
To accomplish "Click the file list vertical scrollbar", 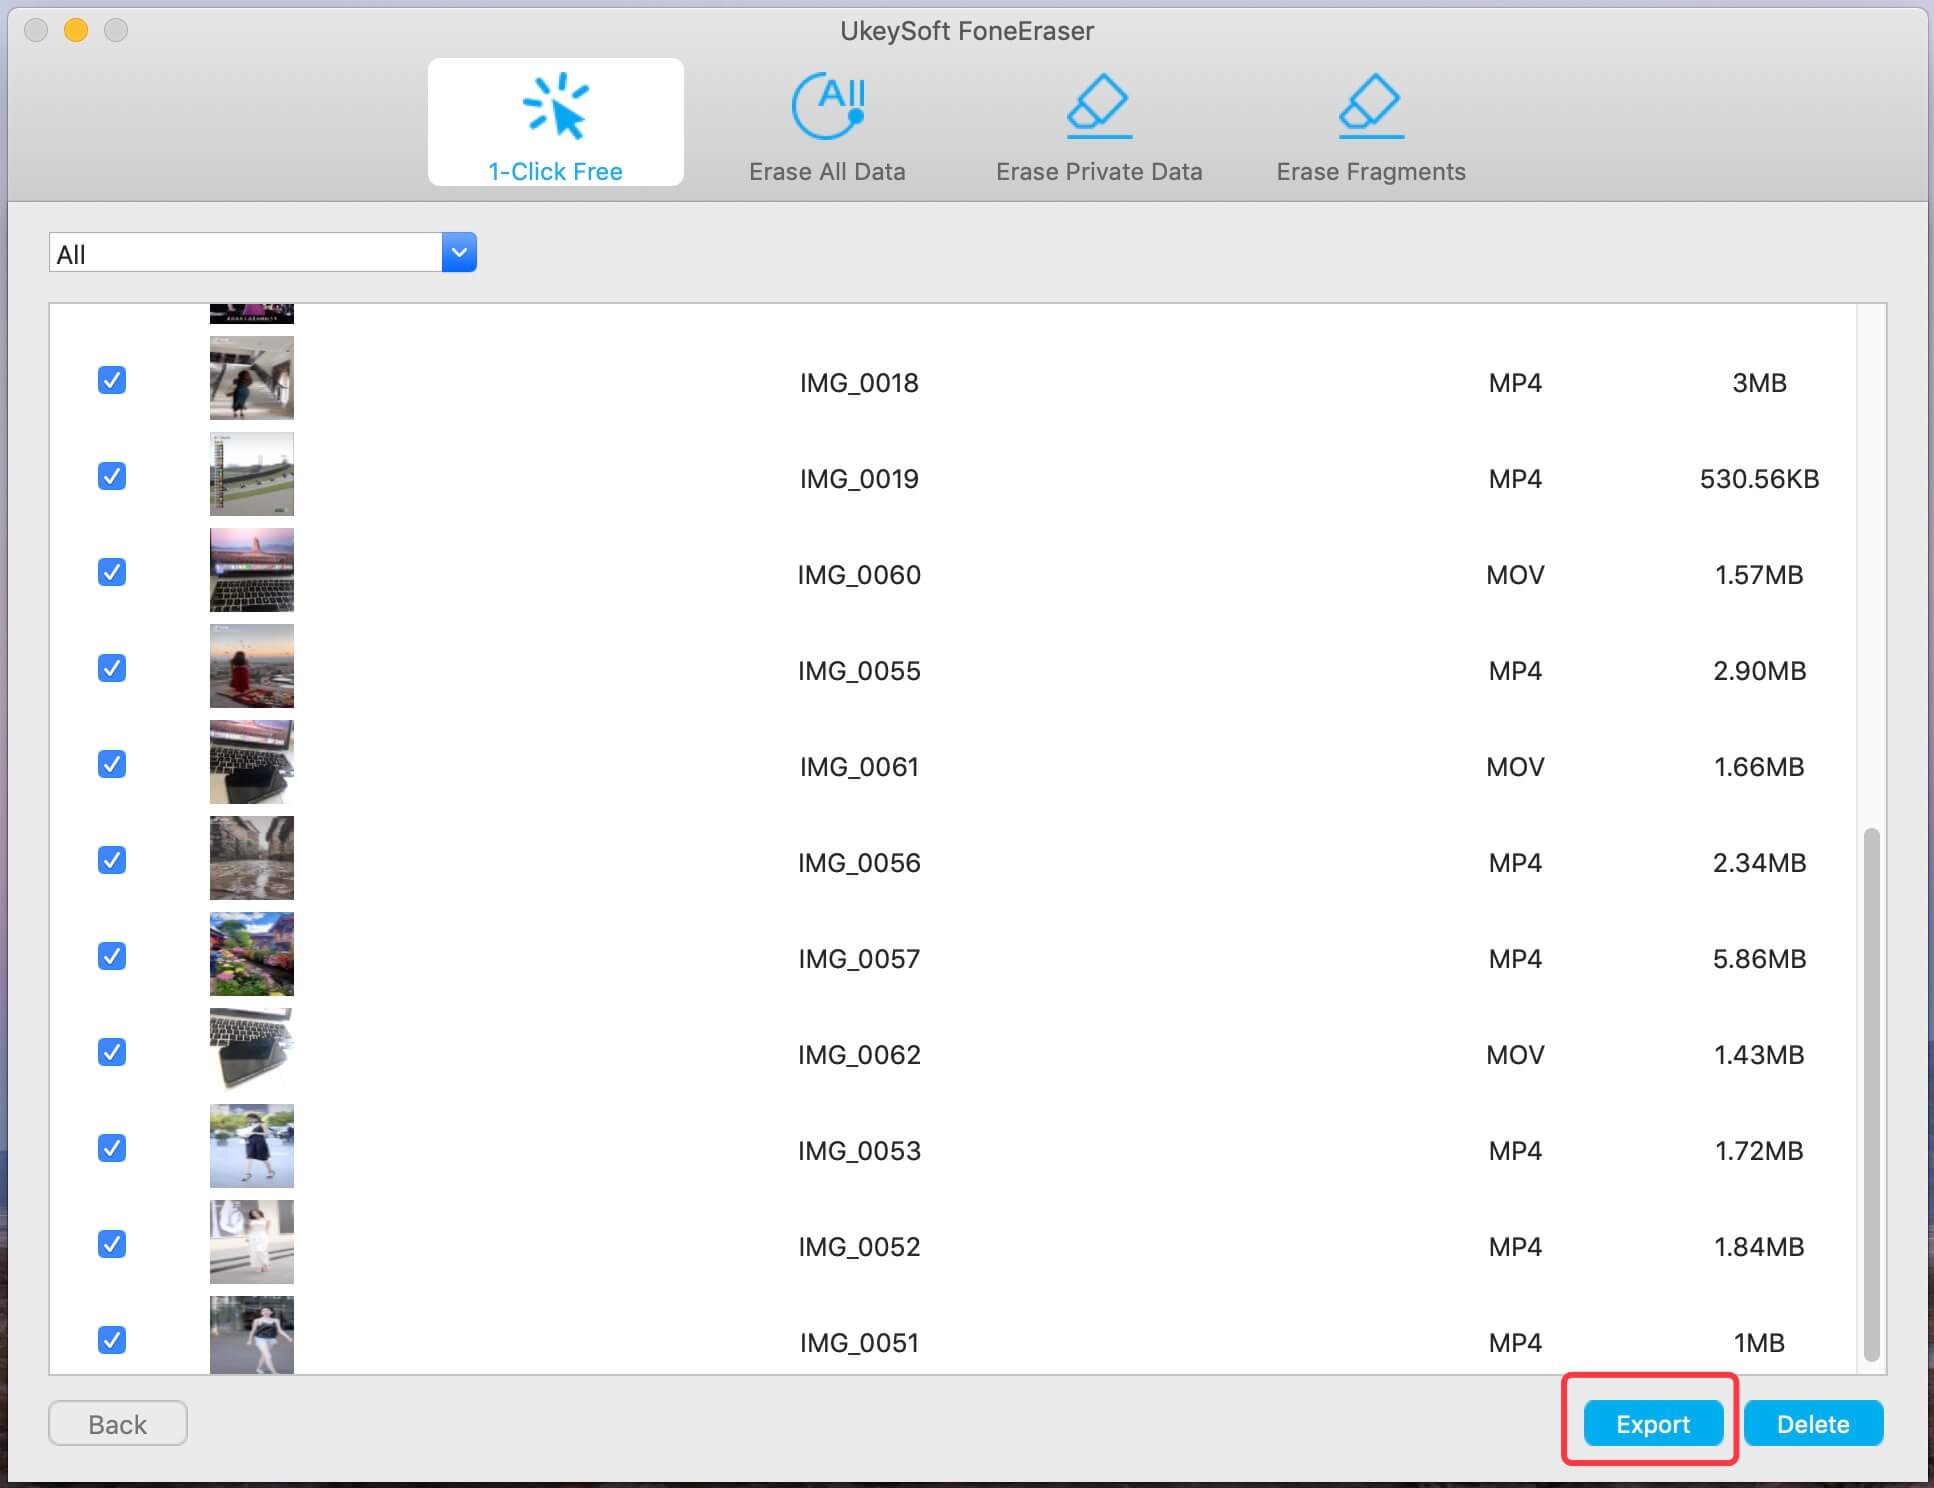I will (1871, 1093).
